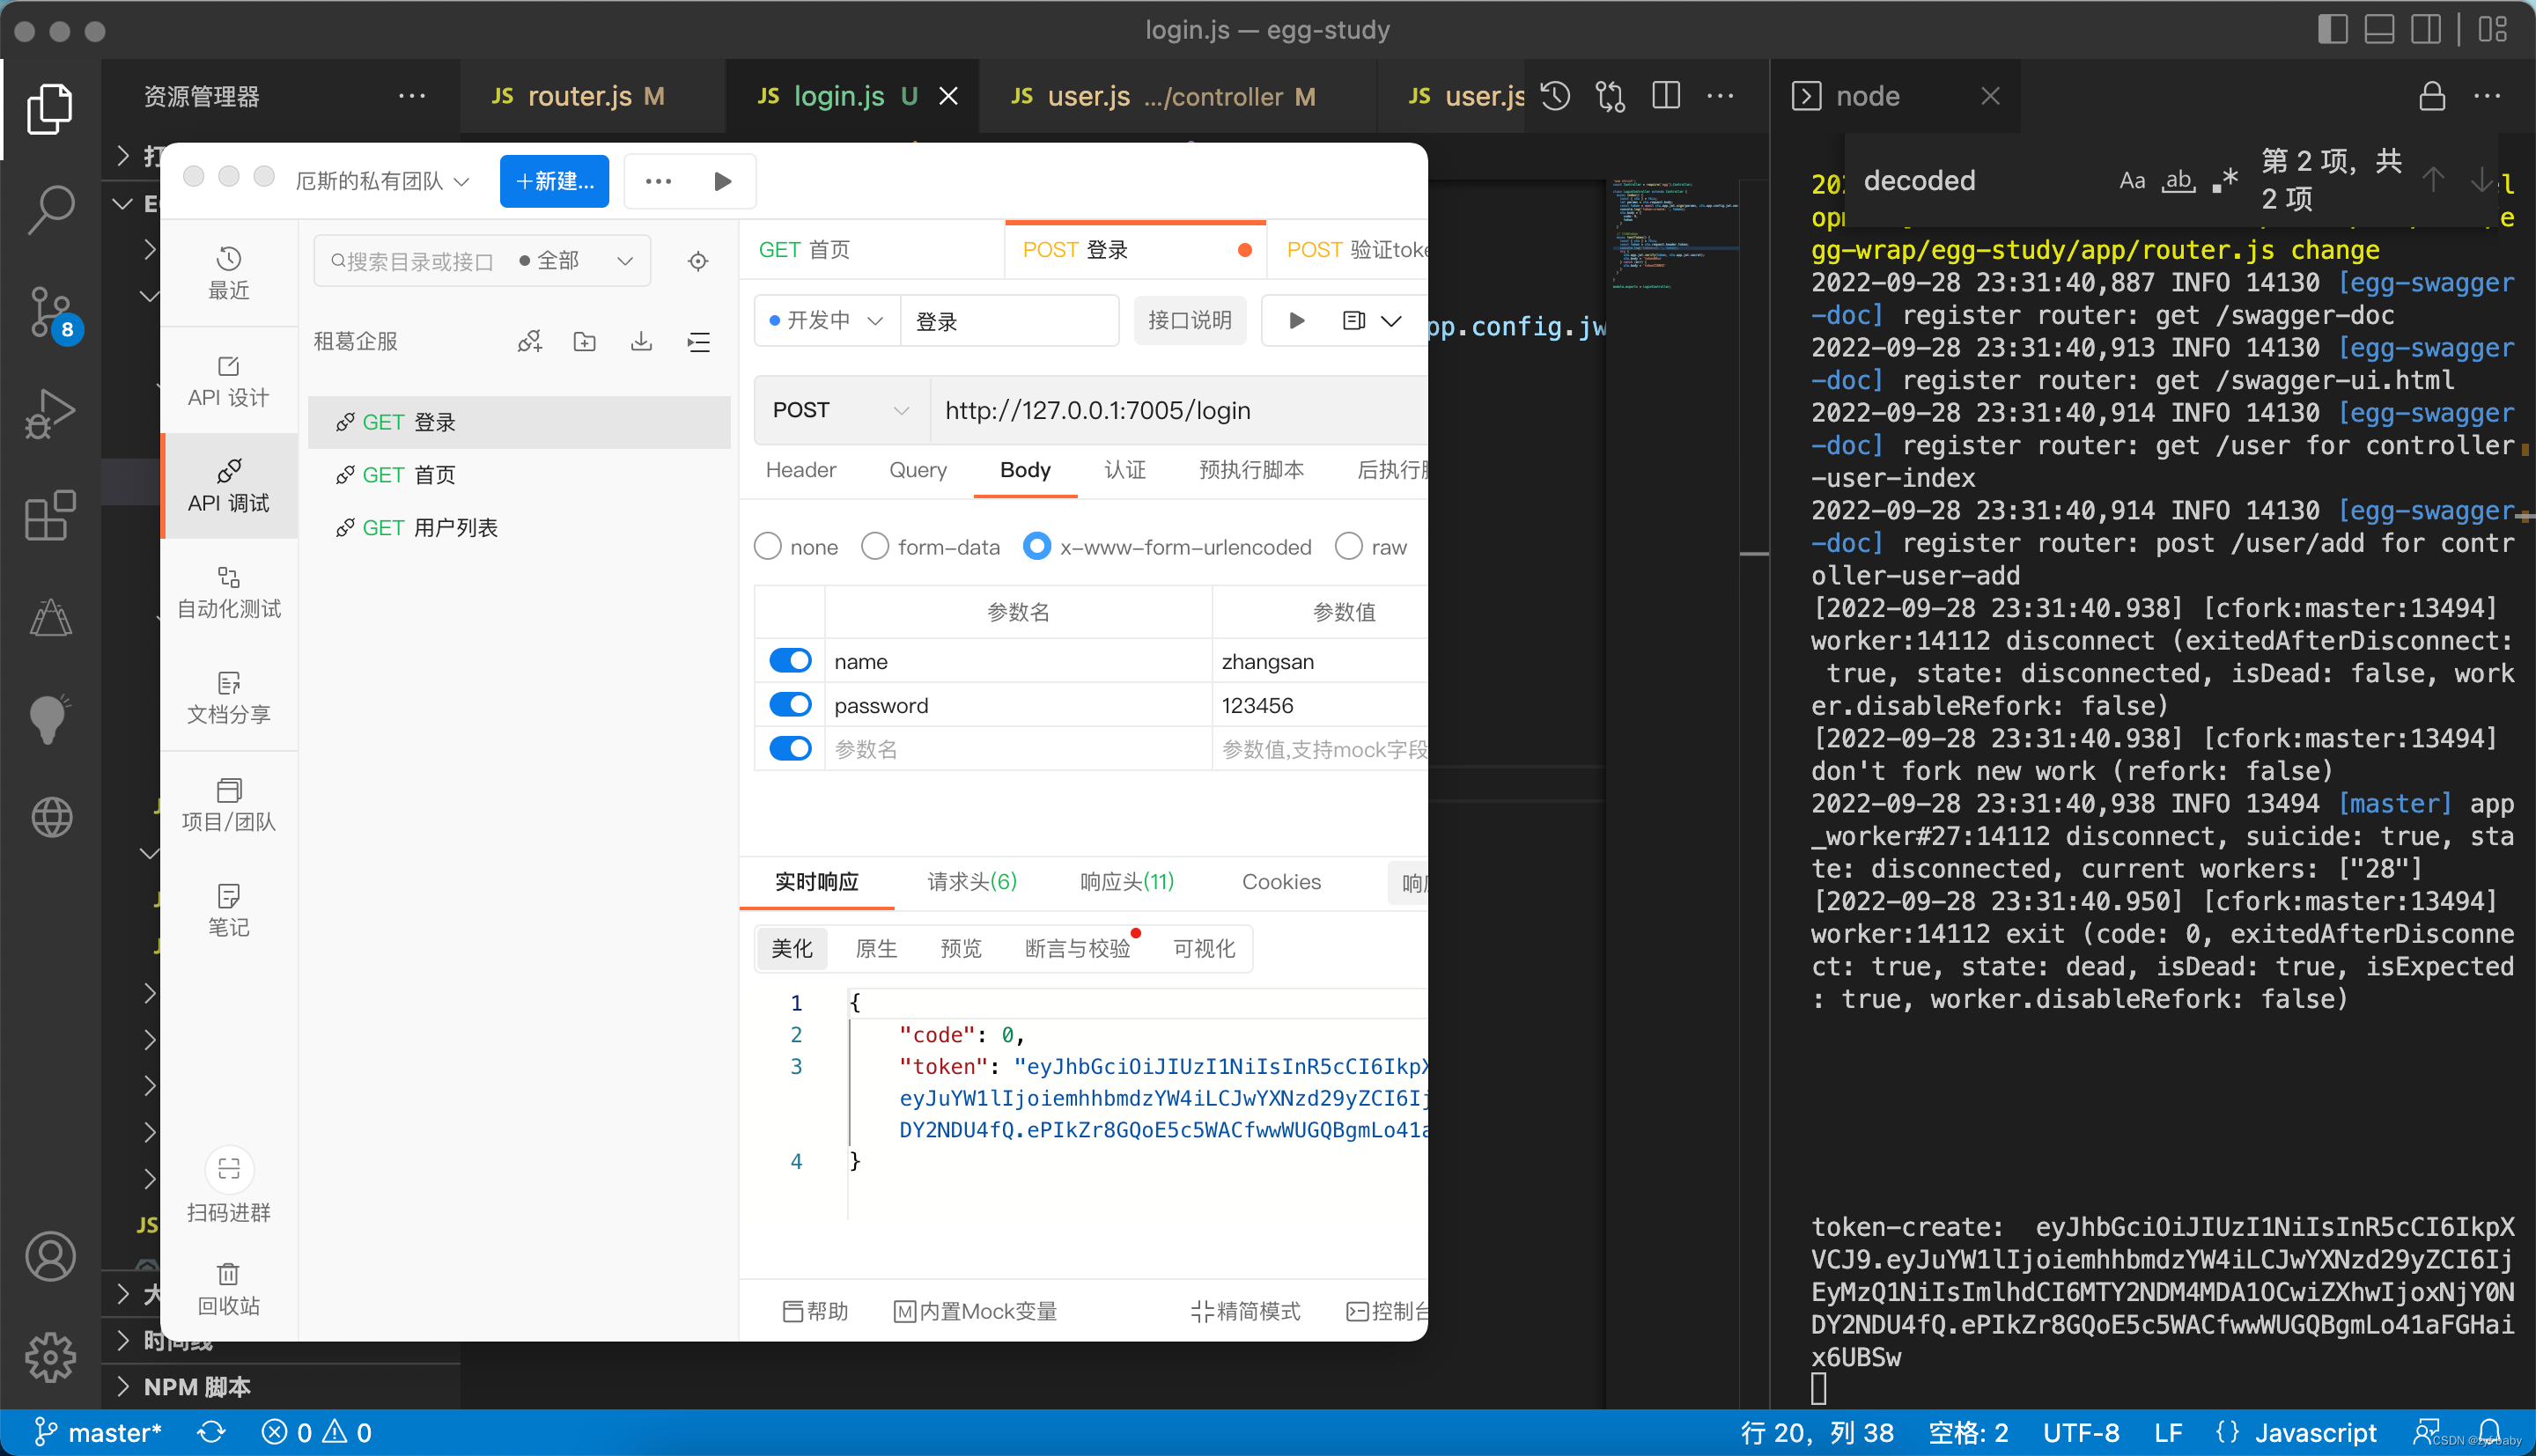
Task: Open API 设计 in the left sidebar
Action: 228,381
